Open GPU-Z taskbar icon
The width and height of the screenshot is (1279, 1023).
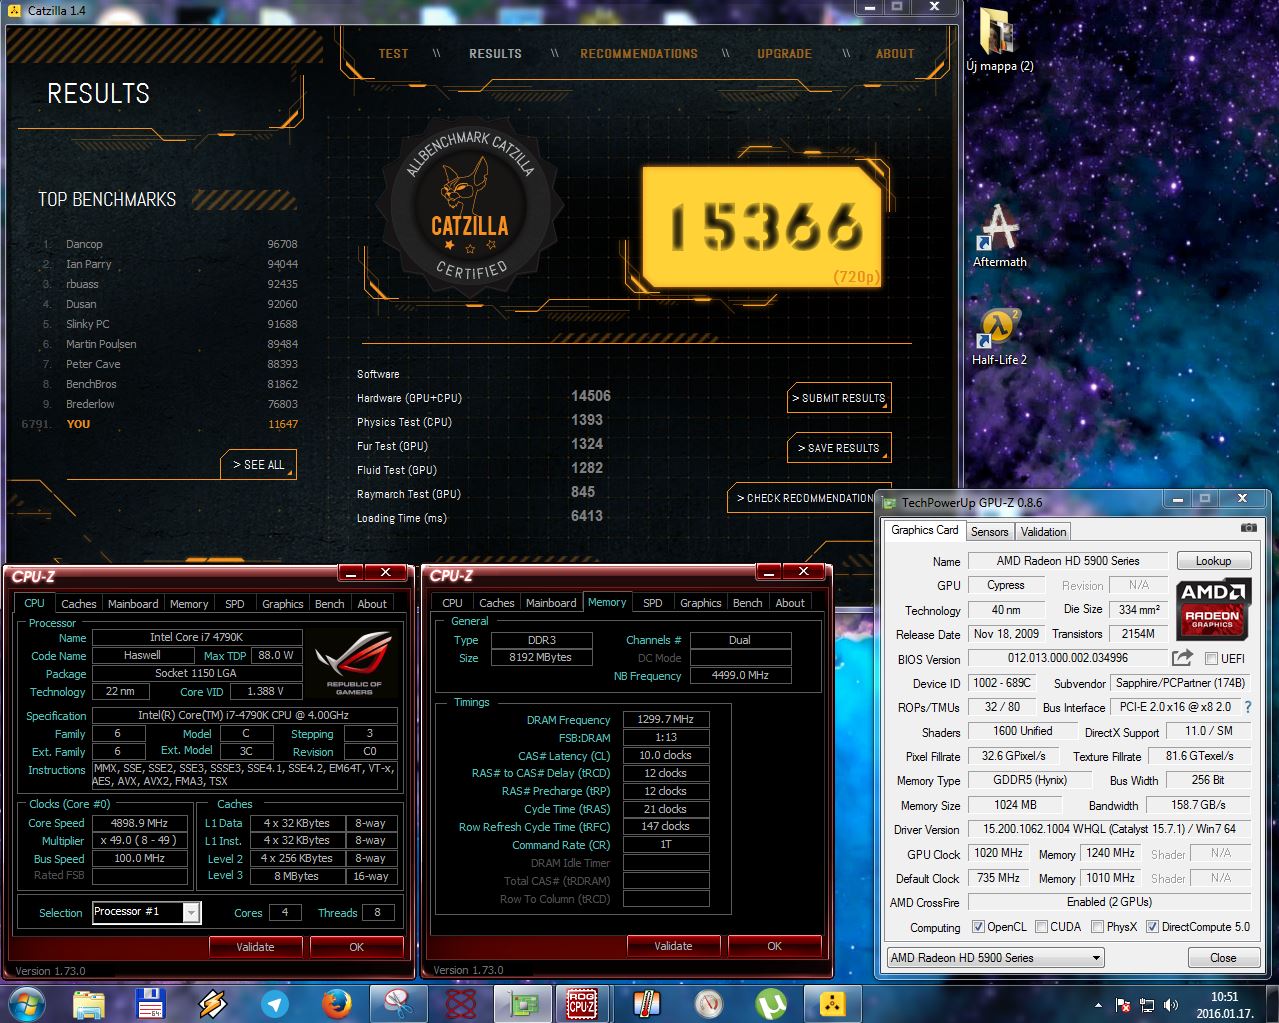point(522,1003)
